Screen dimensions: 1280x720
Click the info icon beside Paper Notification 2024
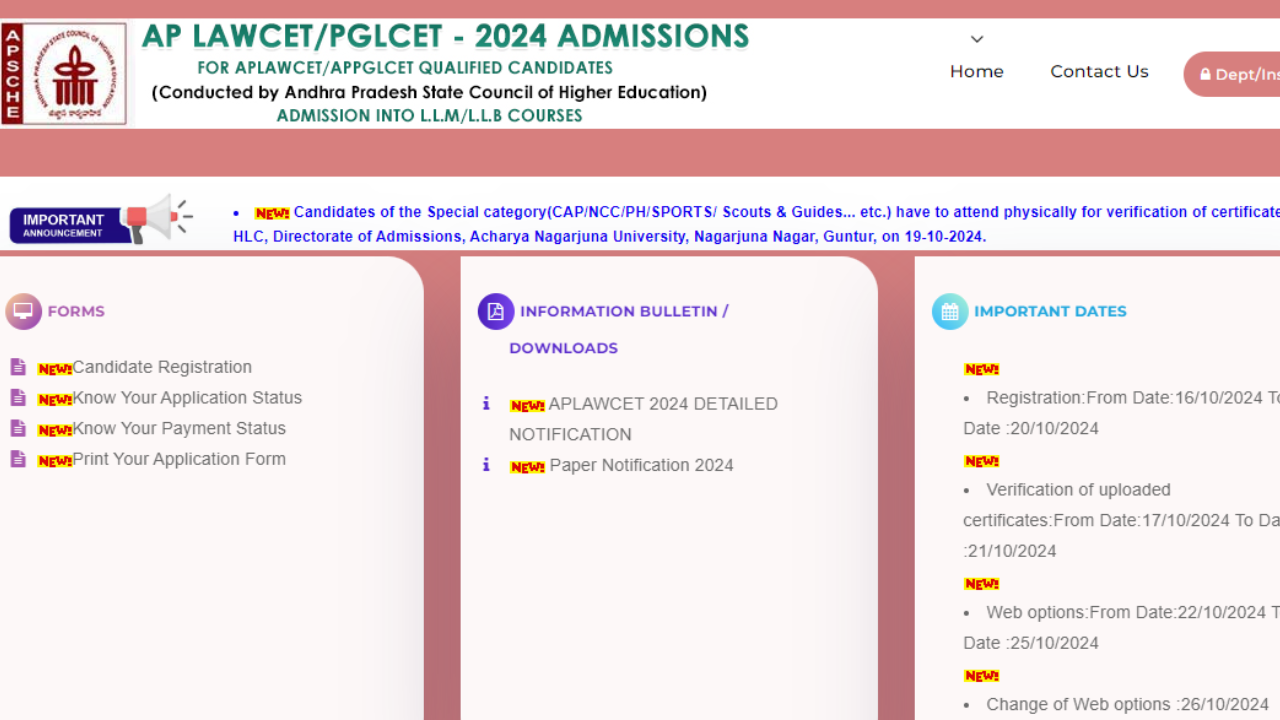pos(487,465)
